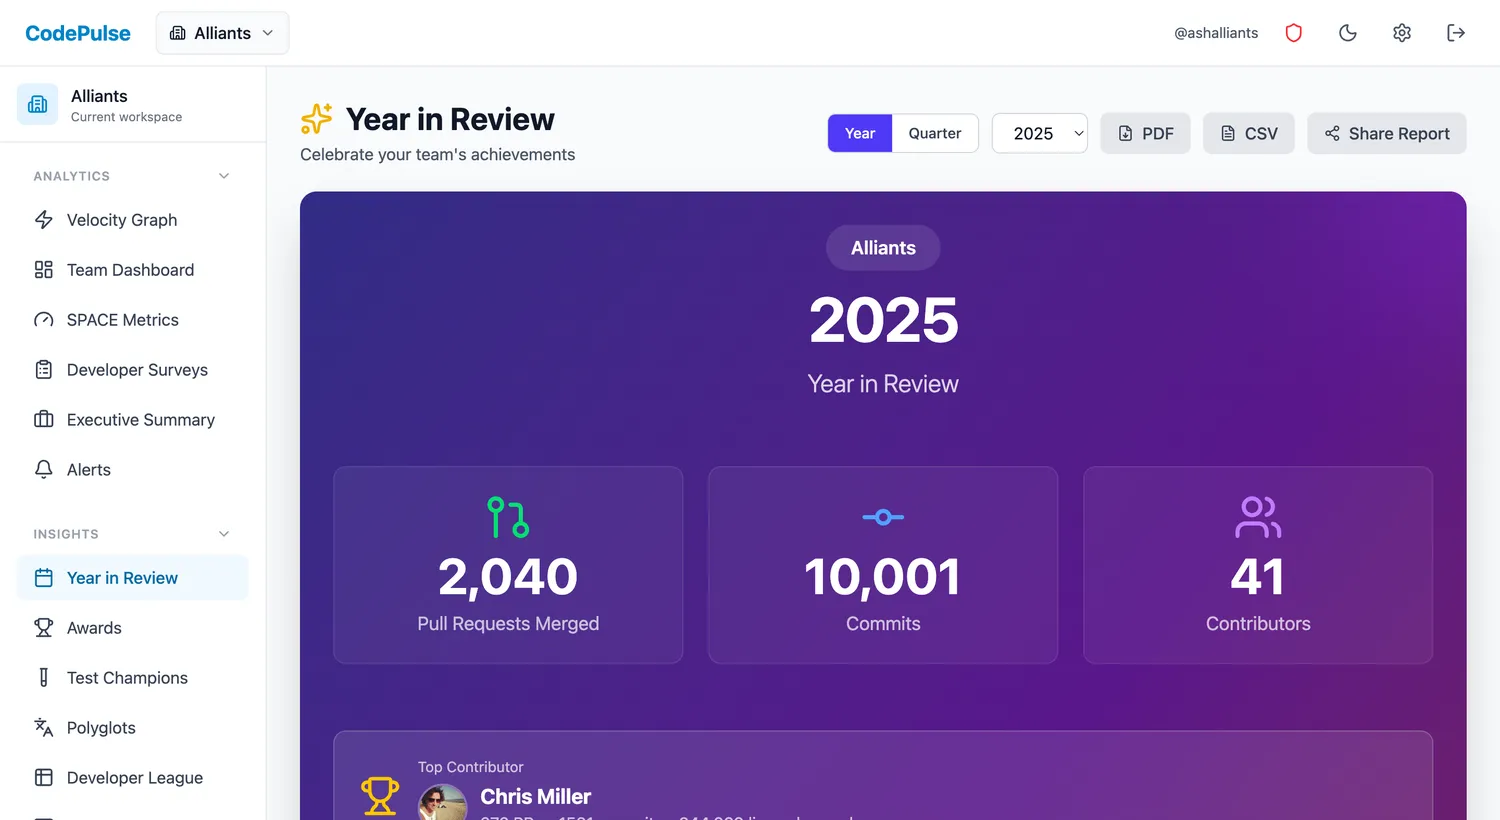Screen dimensions: 1500x820
Task: Switch the report period to Quarter
Action: (x=934, y=133)
